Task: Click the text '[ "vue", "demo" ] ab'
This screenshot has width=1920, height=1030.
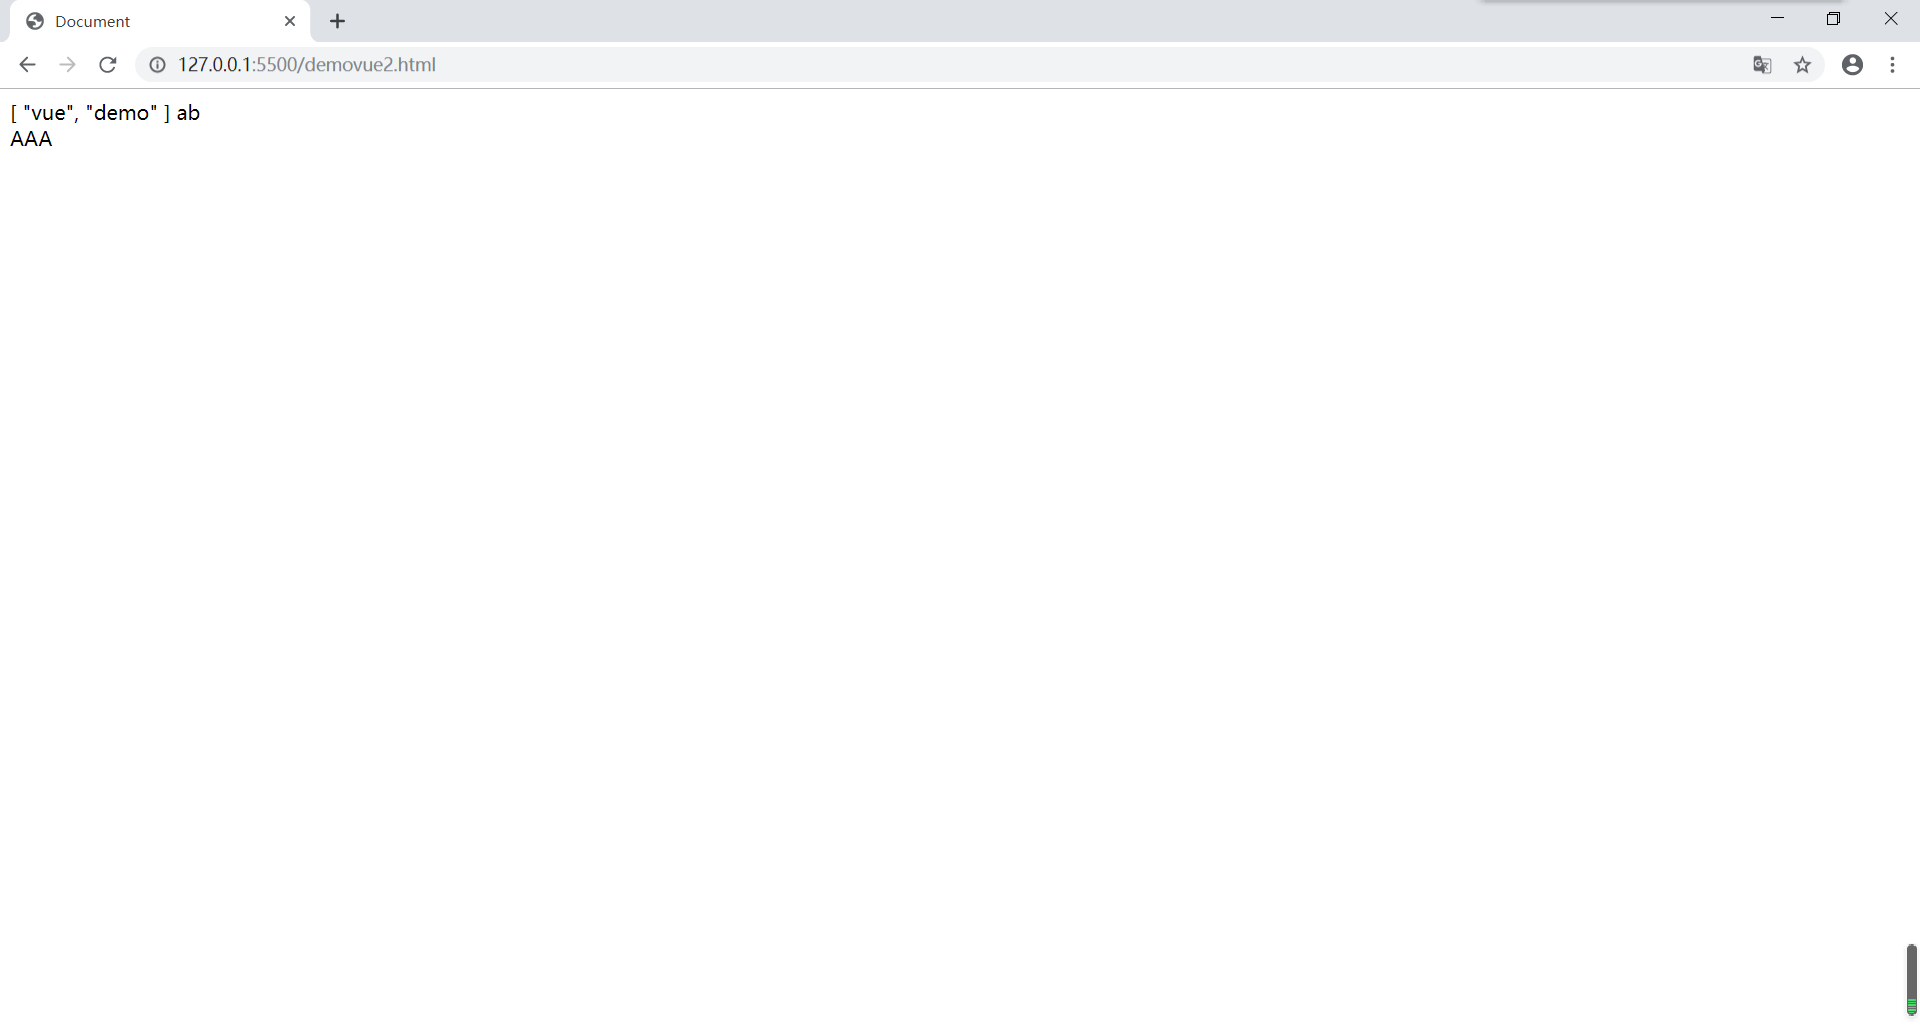Action: pyautogui.click(x=105, y=113)
